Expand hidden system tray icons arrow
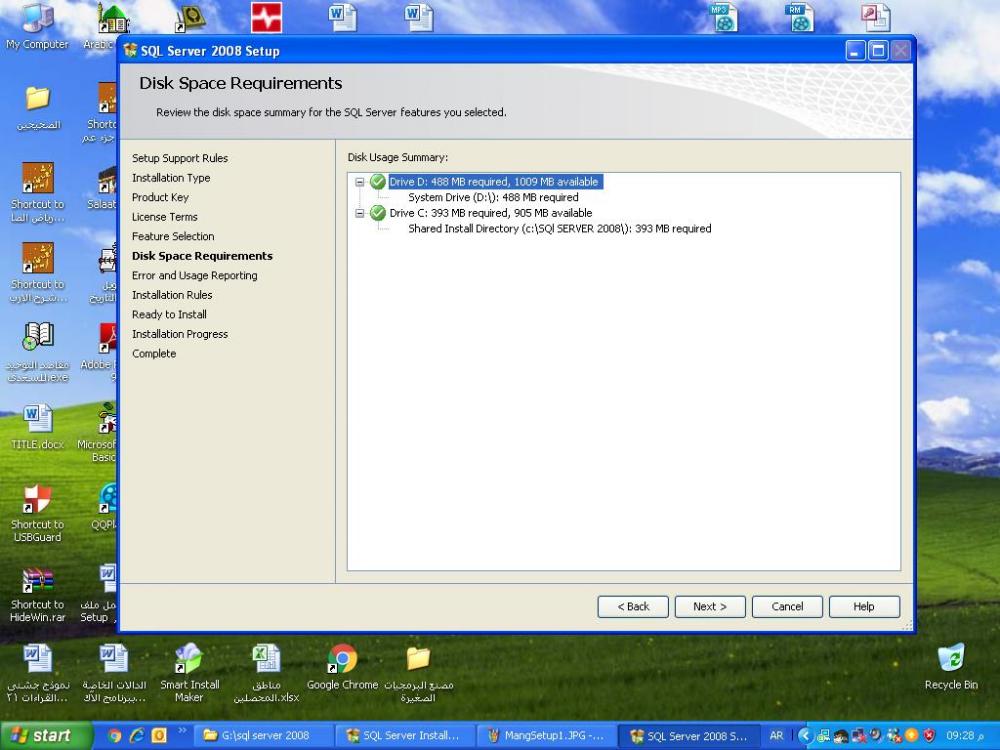The height and width of the screenshot is (750, 1000). [x=805, y=735]
